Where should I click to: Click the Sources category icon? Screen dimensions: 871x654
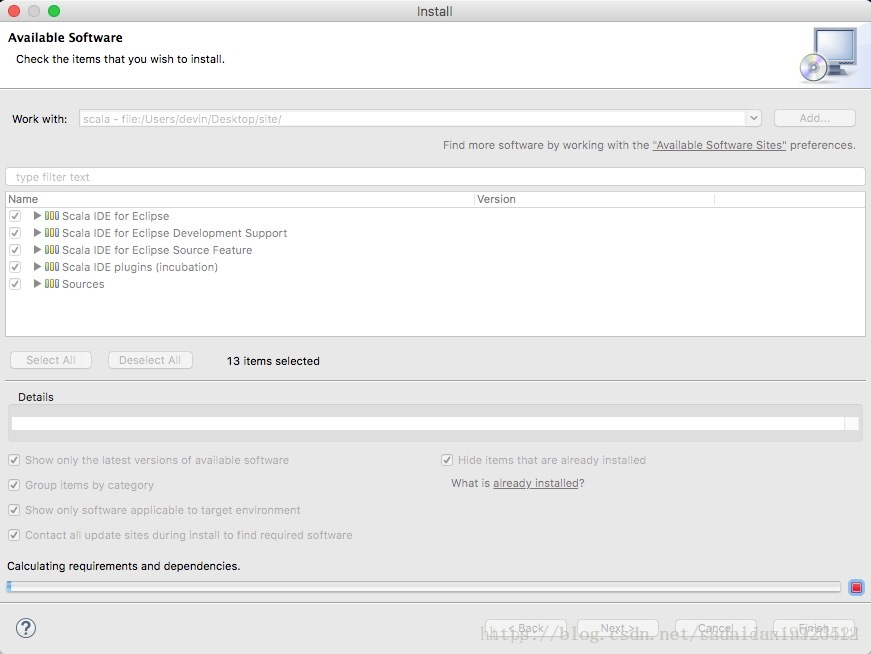[52, 283]
